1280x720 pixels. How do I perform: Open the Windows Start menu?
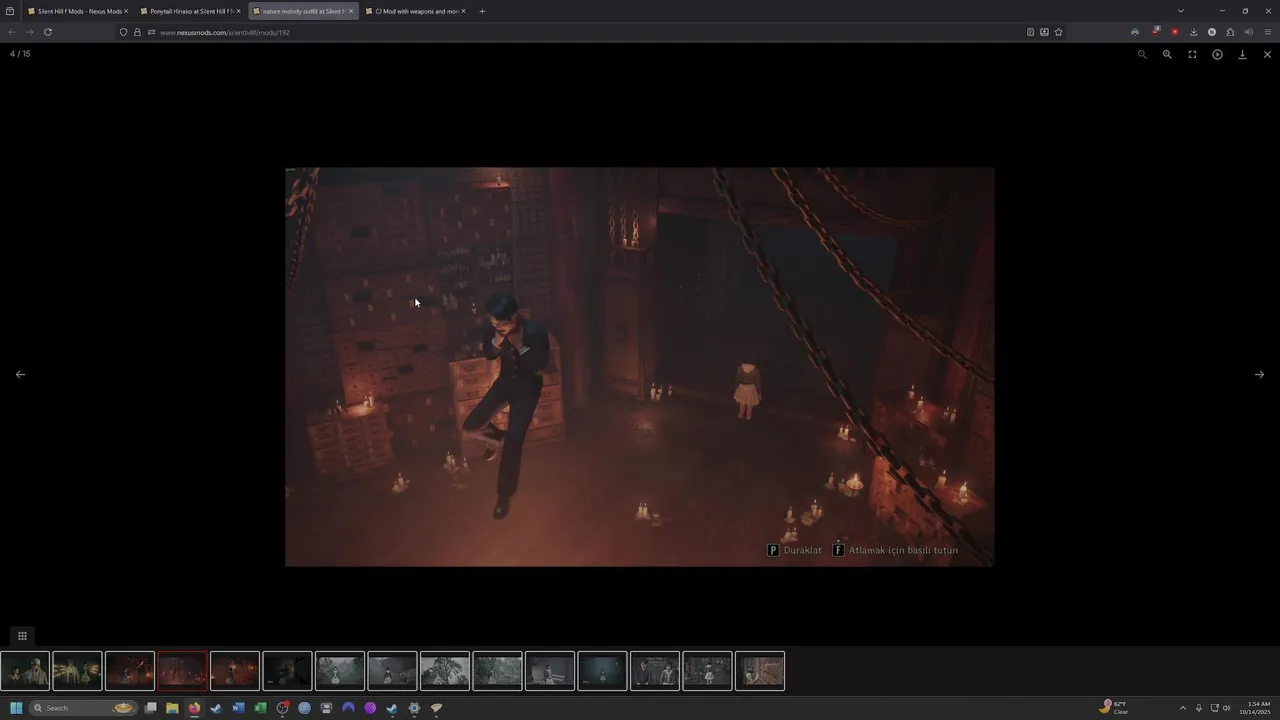[x=16, y=708]
